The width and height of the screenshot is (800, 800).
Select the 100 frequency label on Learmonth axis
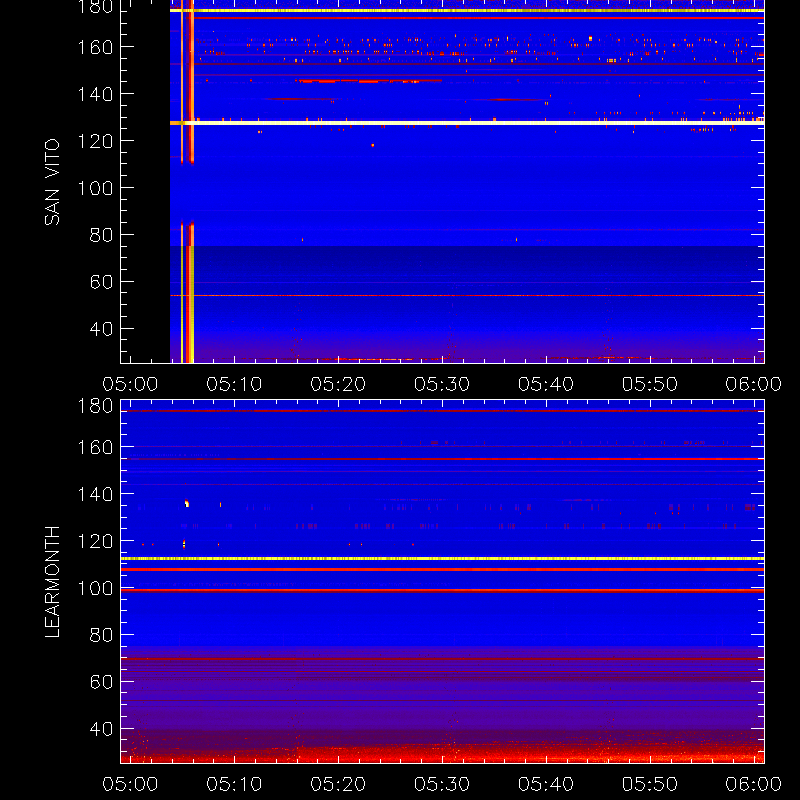pos(95,588)
